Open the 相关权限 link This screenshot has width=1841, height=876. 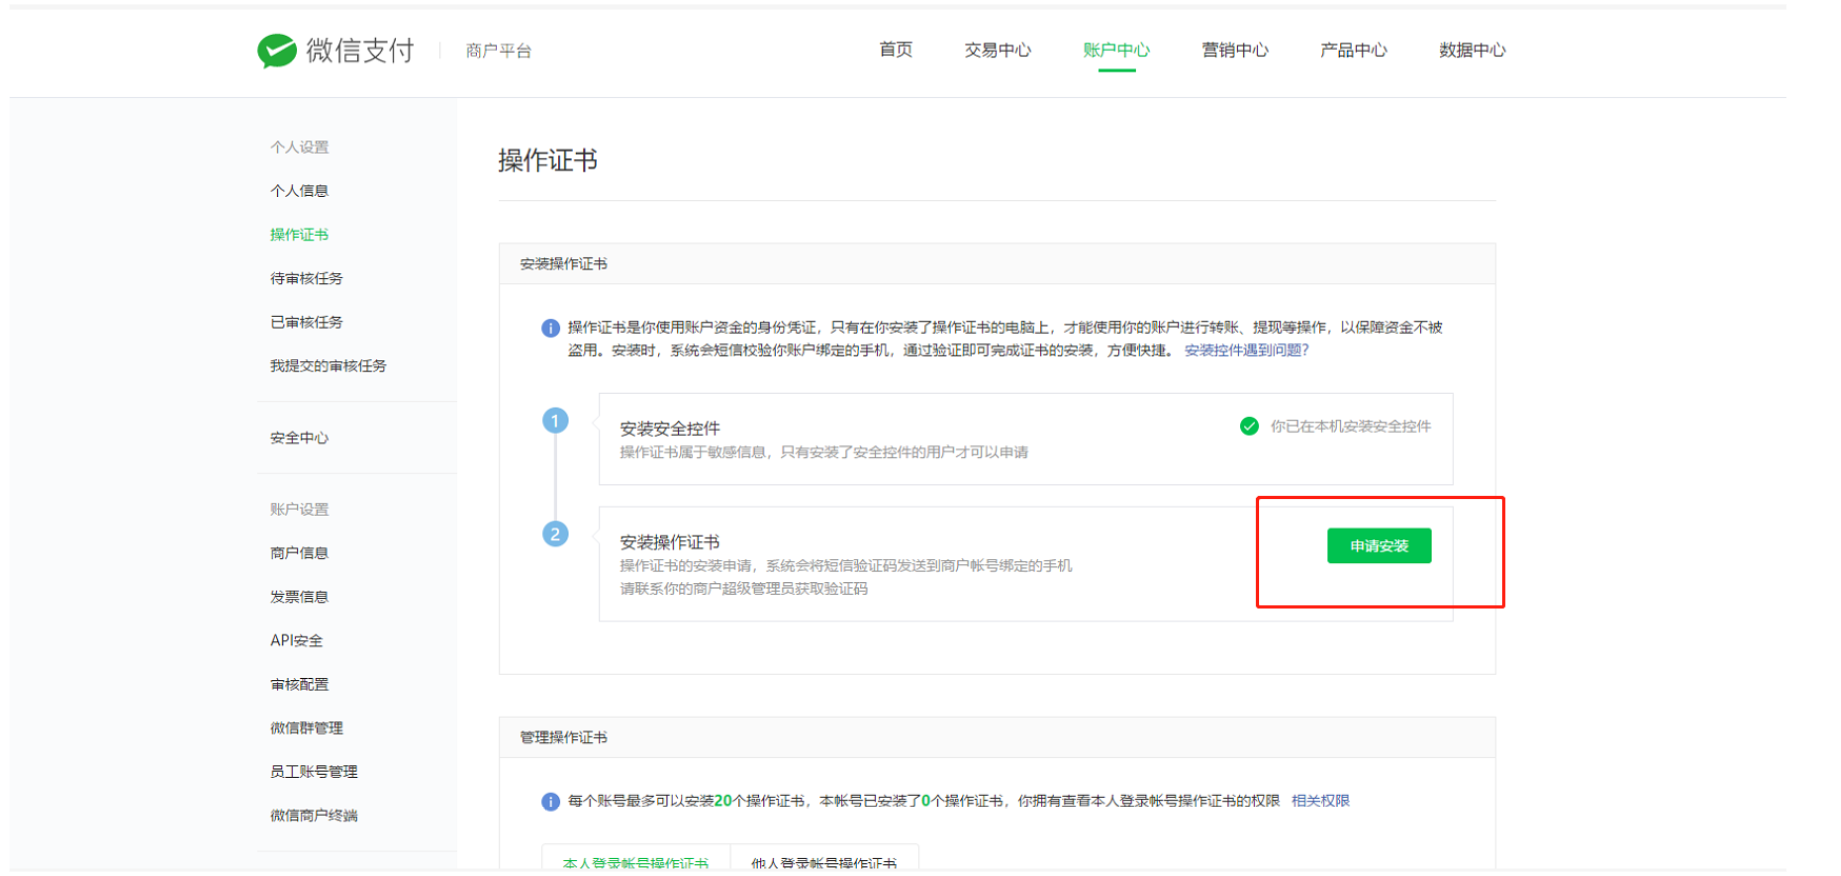point(1320,801)
